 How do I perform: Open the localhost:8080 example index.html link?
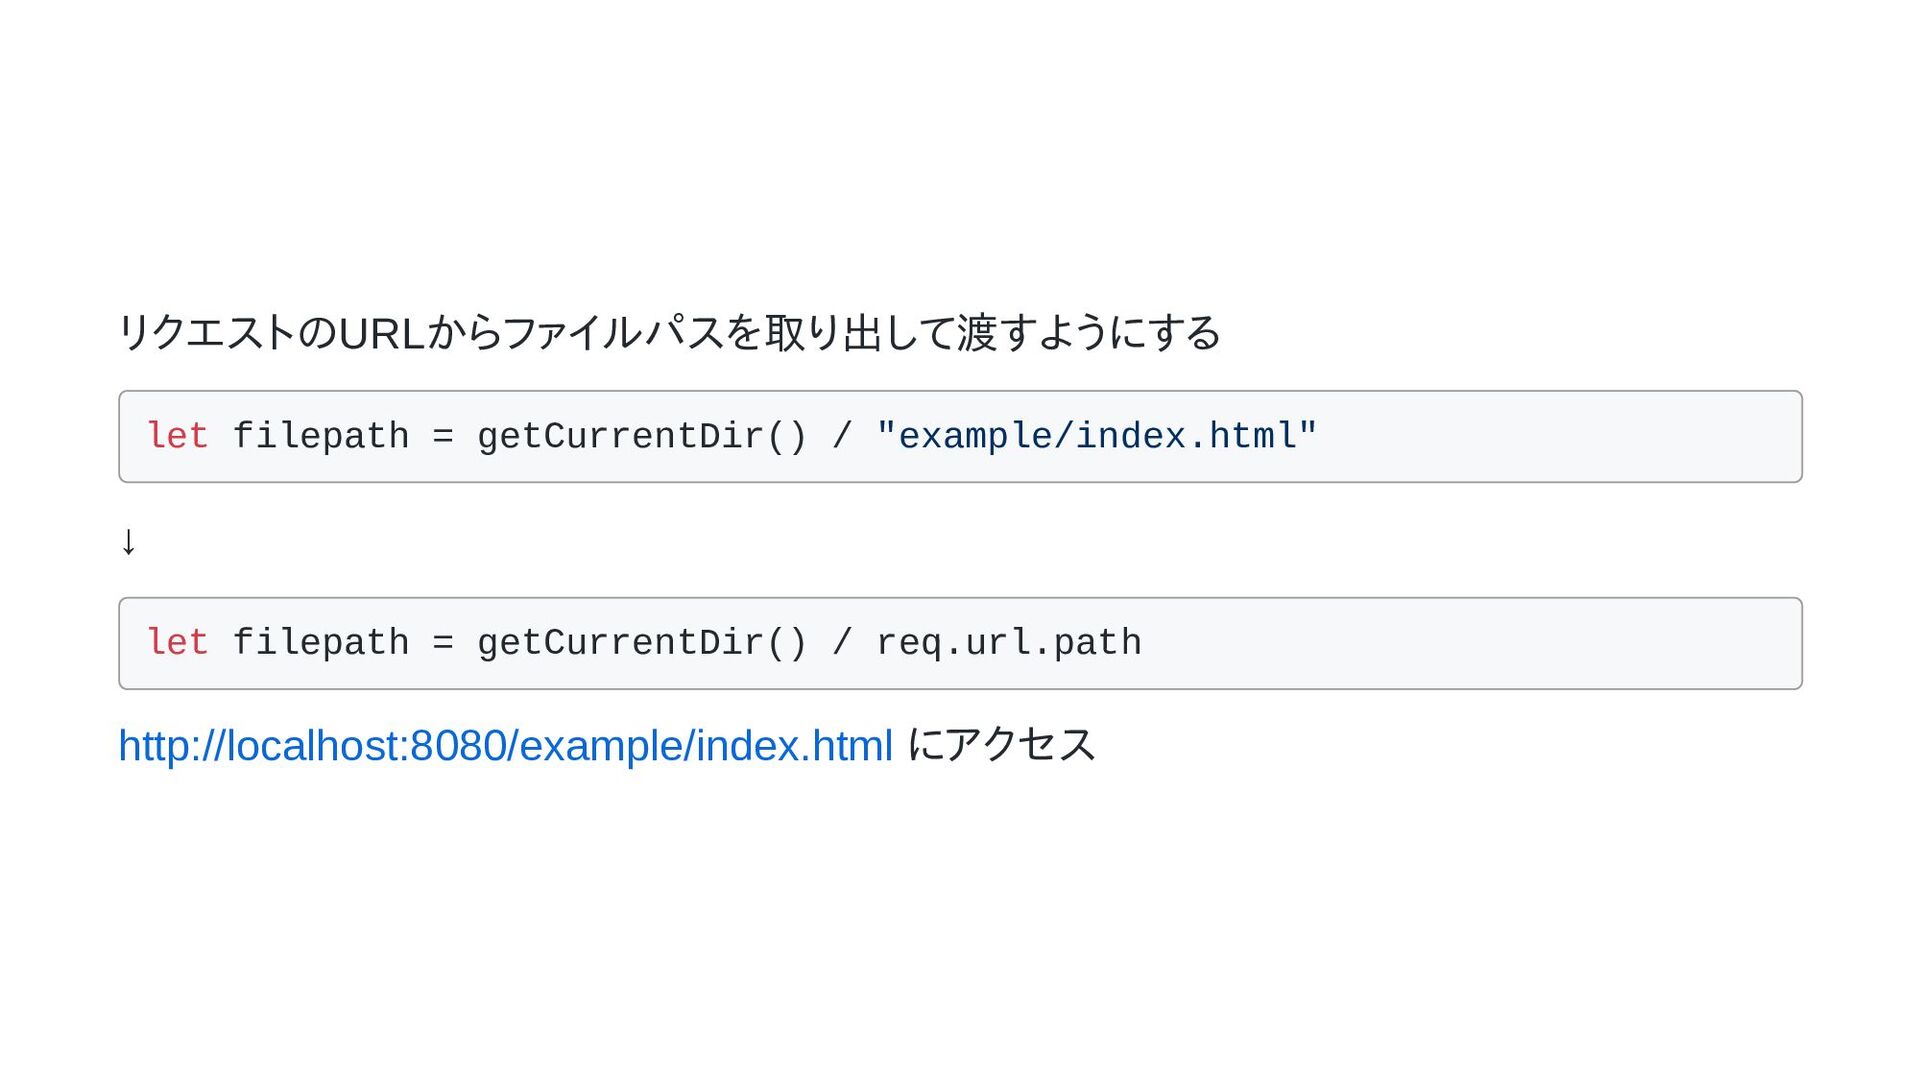pyautogui.click(x=505, y=746)
